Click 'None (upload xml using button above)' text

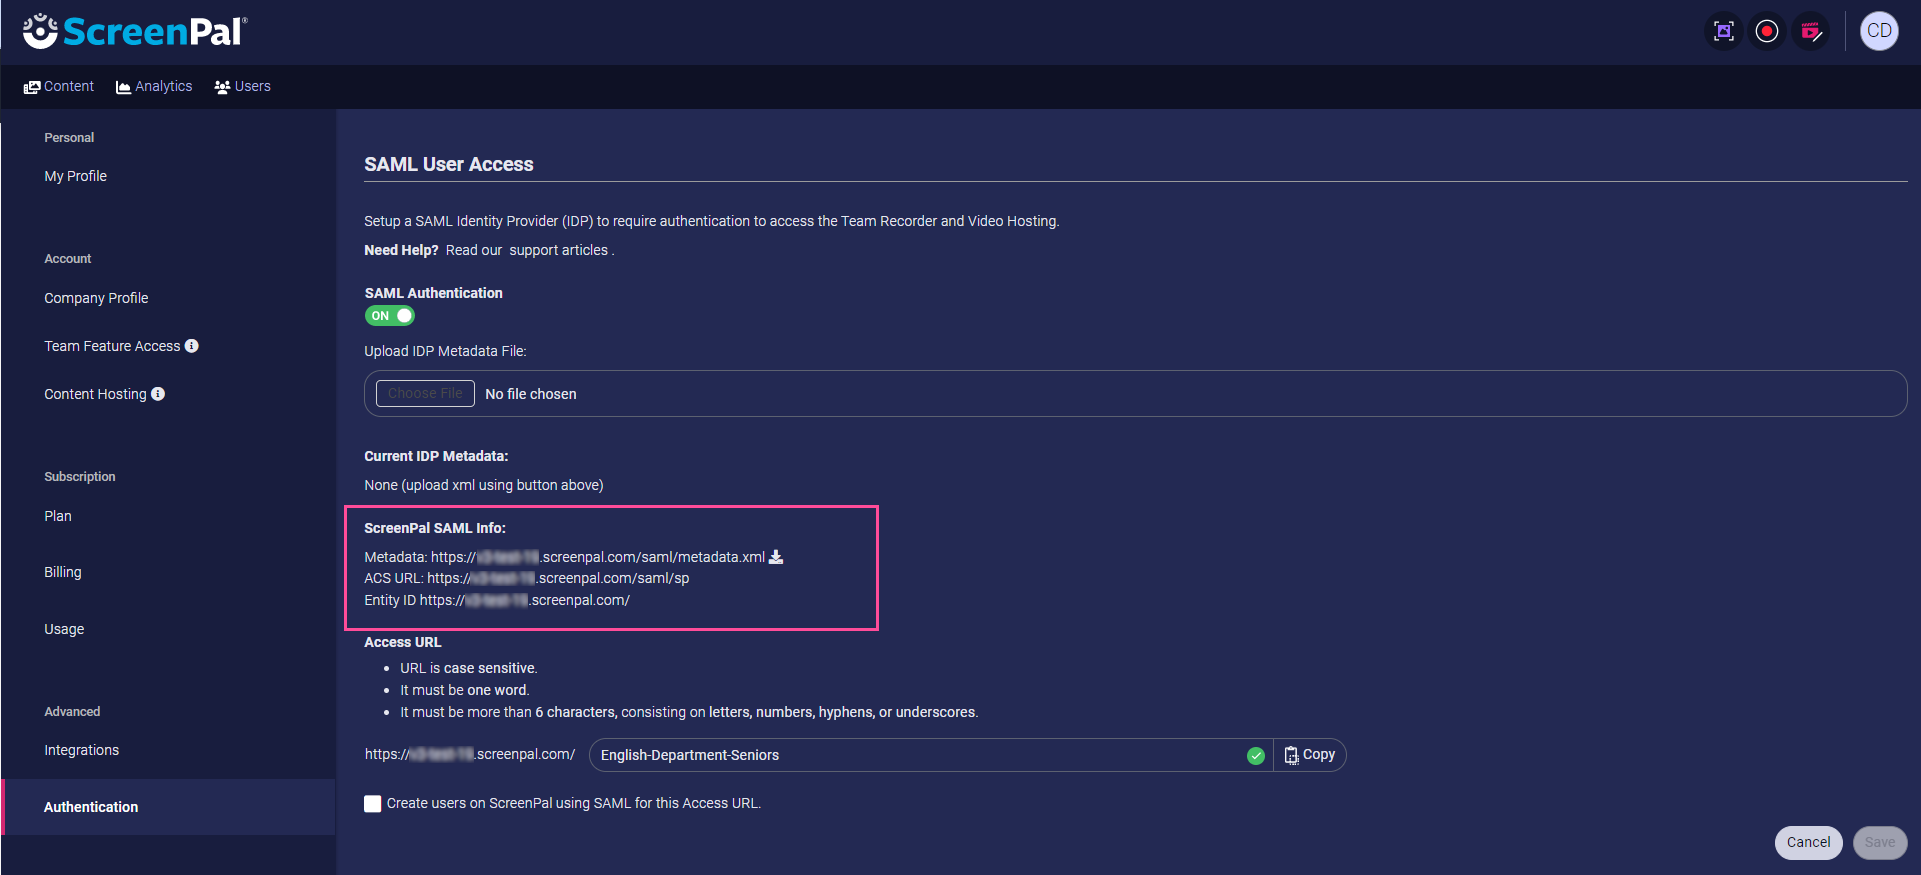pyautogui.click(x=484, y=485)
